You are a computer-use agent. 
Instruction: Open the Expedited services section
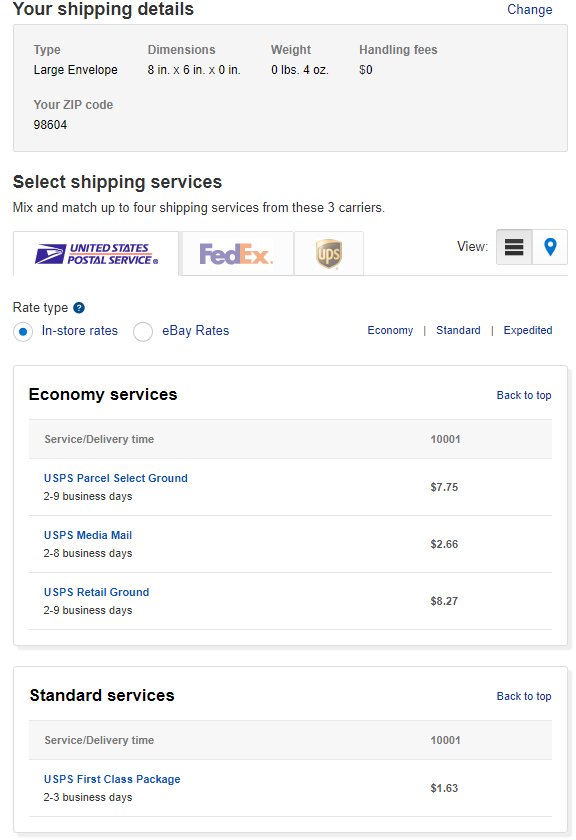[x=527, y=329]
